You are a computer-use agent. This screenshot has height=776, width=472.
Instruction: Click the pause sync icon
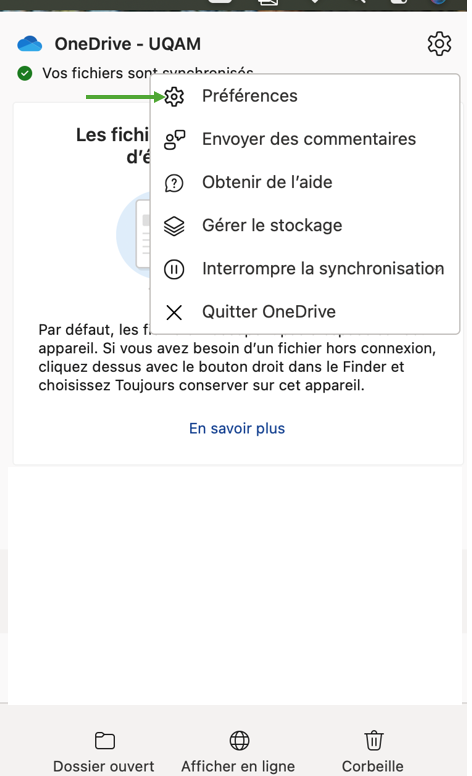click(x=174, y=269)
